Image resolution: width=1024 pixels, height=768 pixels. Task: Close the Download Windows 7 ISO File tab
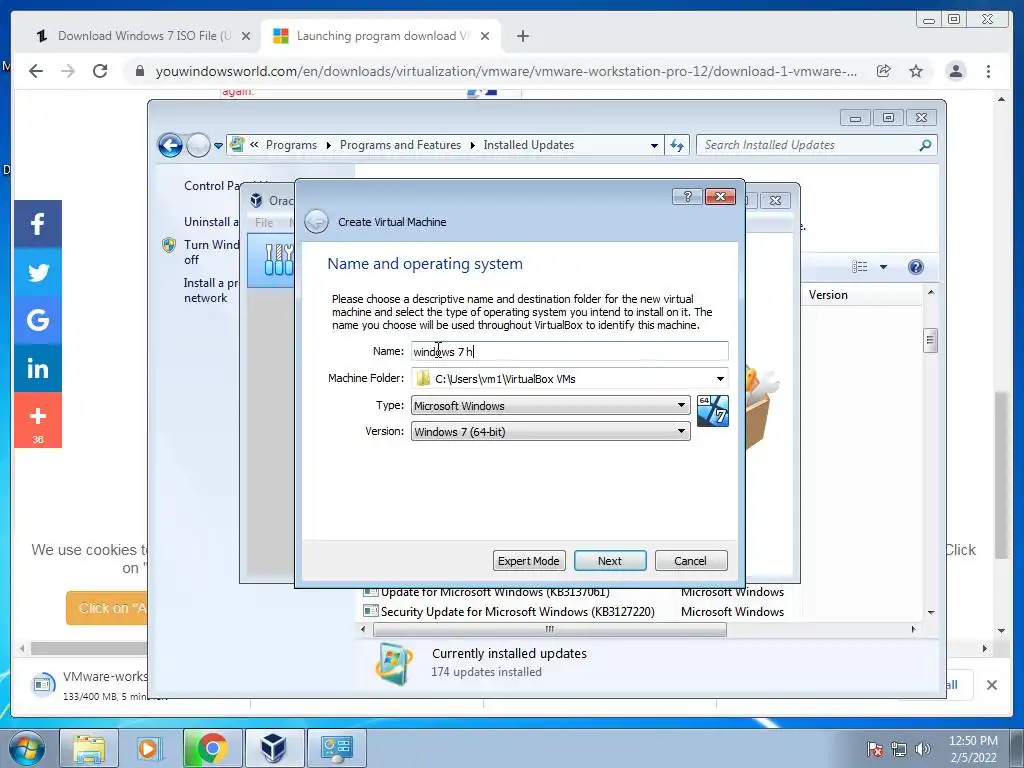point(246,36)
